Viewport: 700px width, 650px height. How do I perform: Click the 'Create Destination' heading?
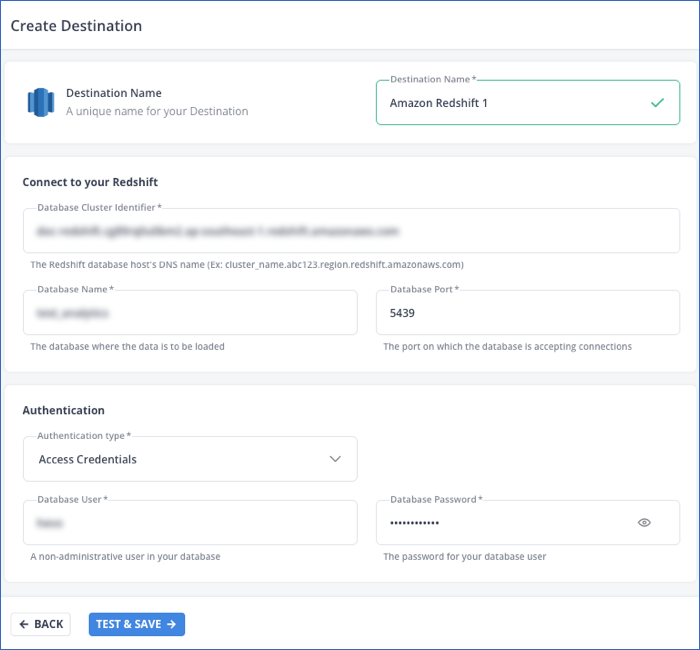[x=76, y=26]
